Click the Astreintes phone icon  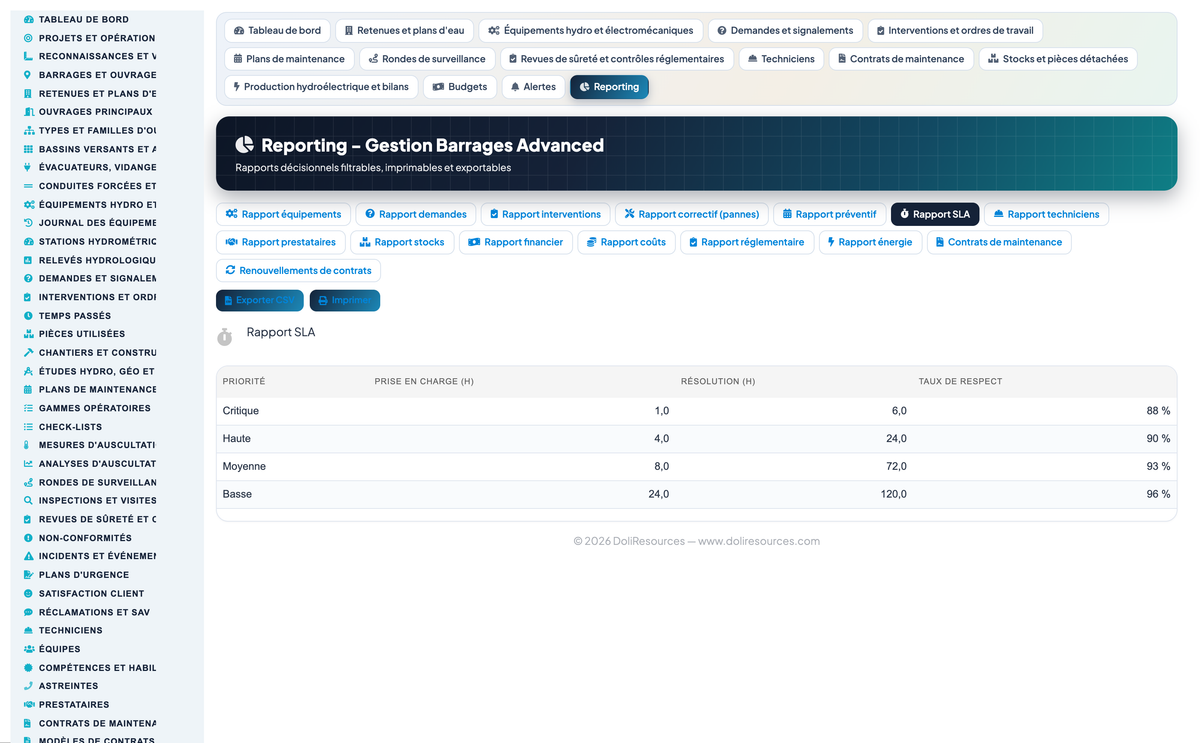(x=28, y=686)
